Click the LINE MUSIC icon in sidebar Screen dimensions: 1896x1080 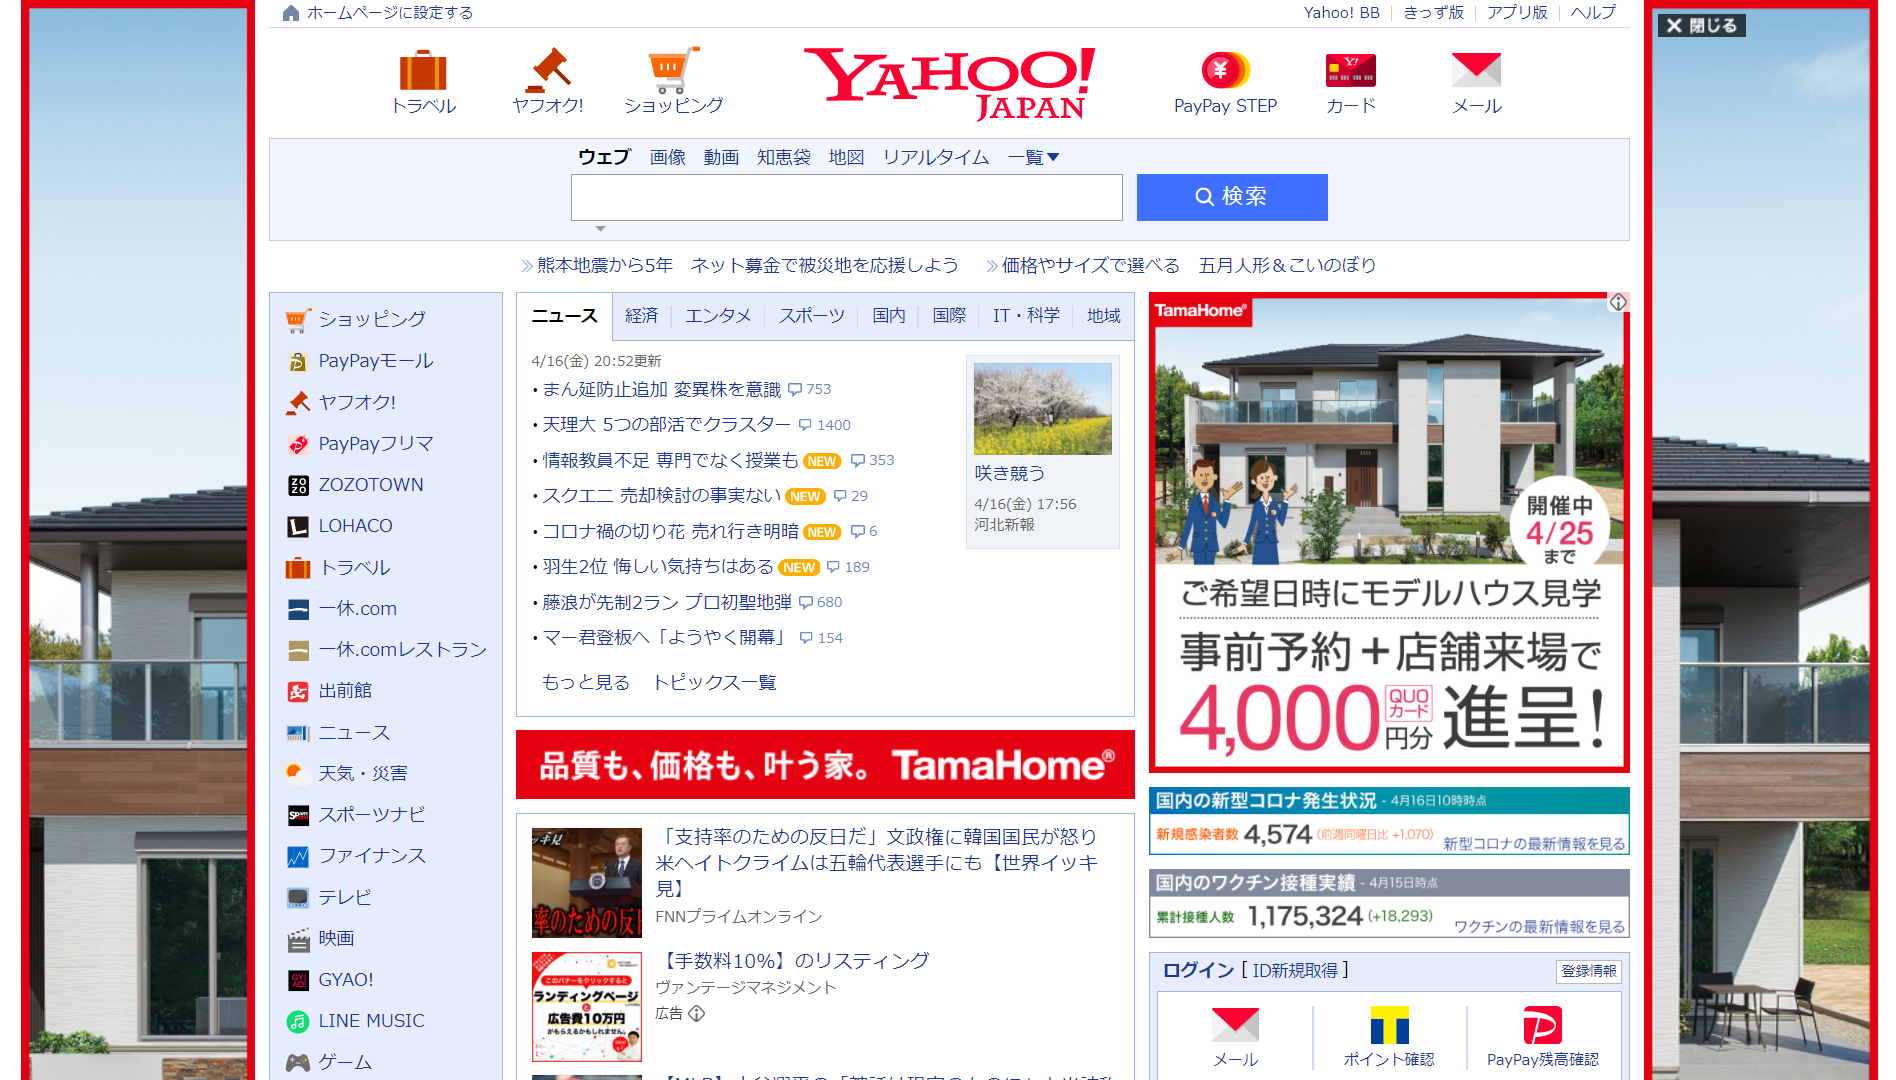point(298,1021)
